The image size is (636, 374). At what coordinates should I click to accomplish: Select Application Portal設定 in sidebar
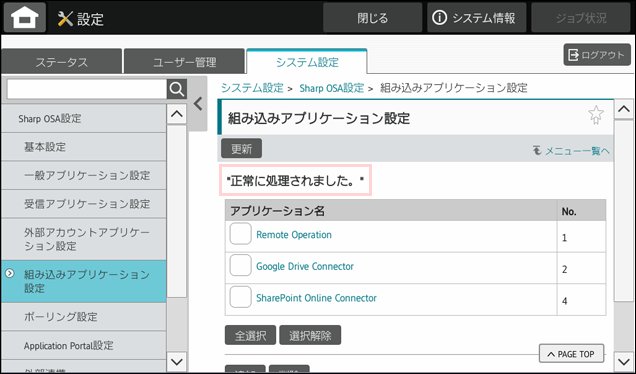[x=84, y=345]
